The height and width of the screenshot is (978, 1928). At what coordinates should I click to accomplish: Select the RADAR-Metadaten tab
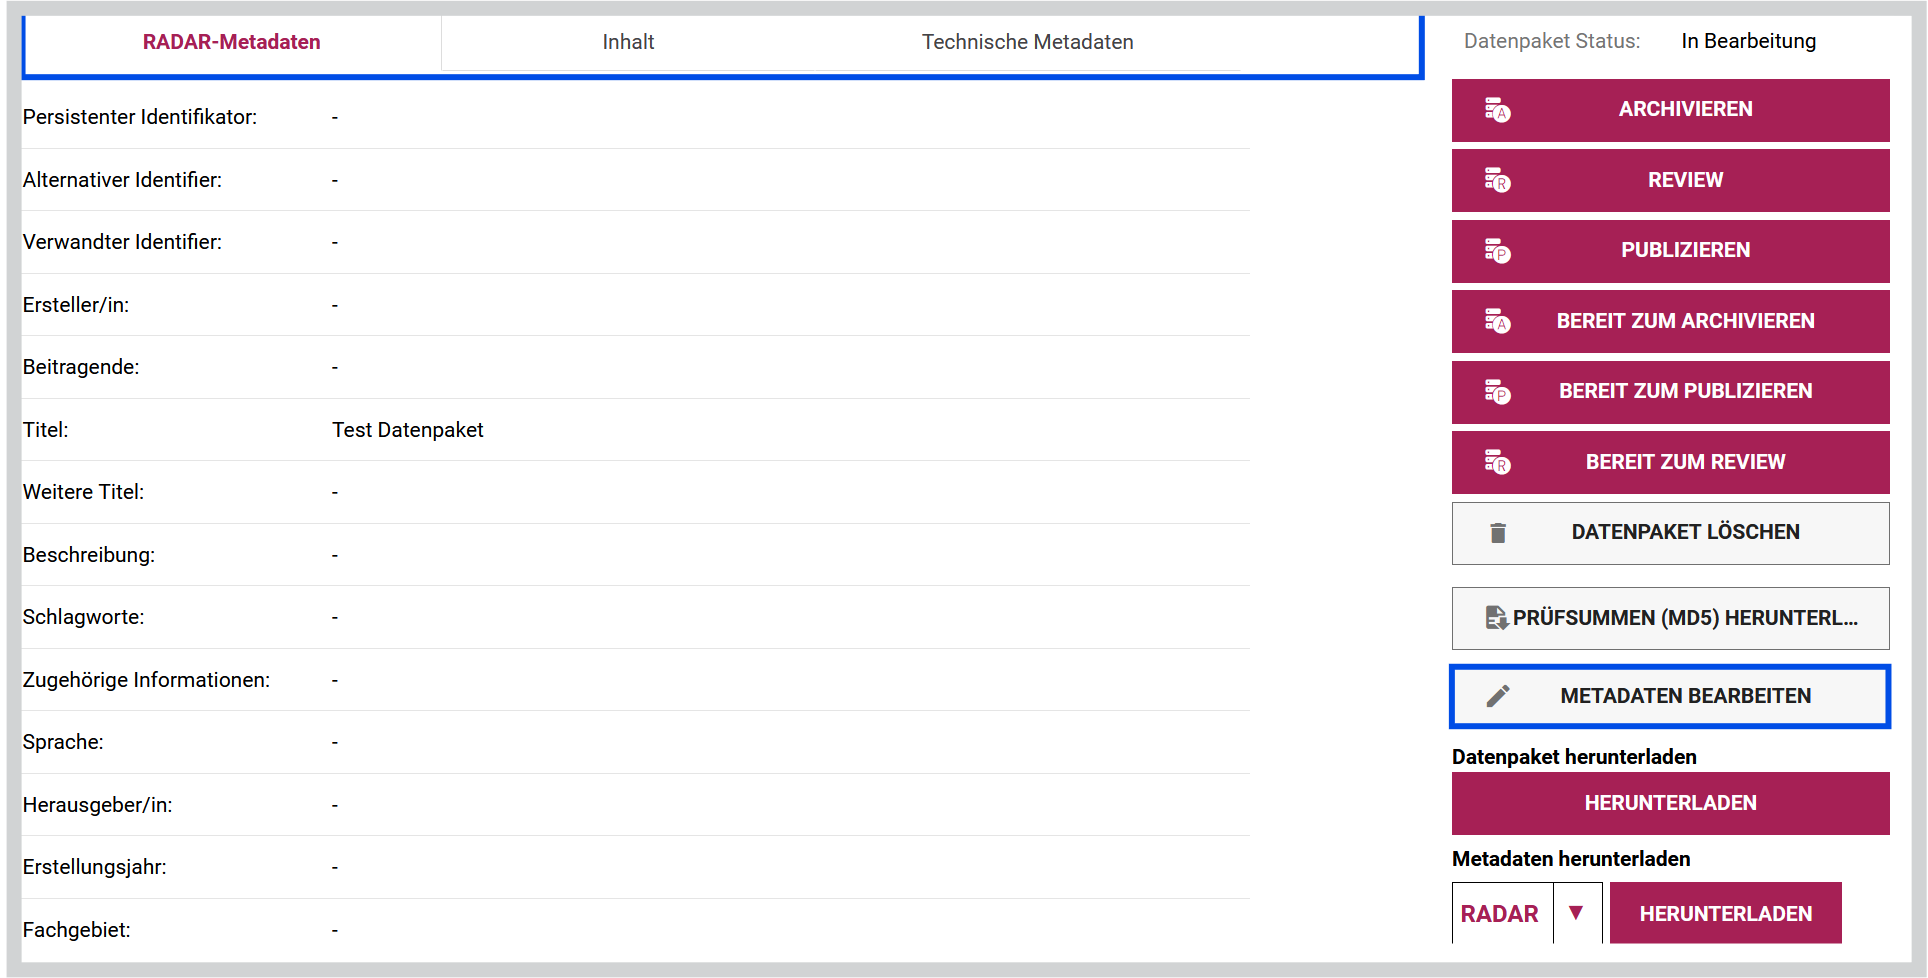(232, 42)
